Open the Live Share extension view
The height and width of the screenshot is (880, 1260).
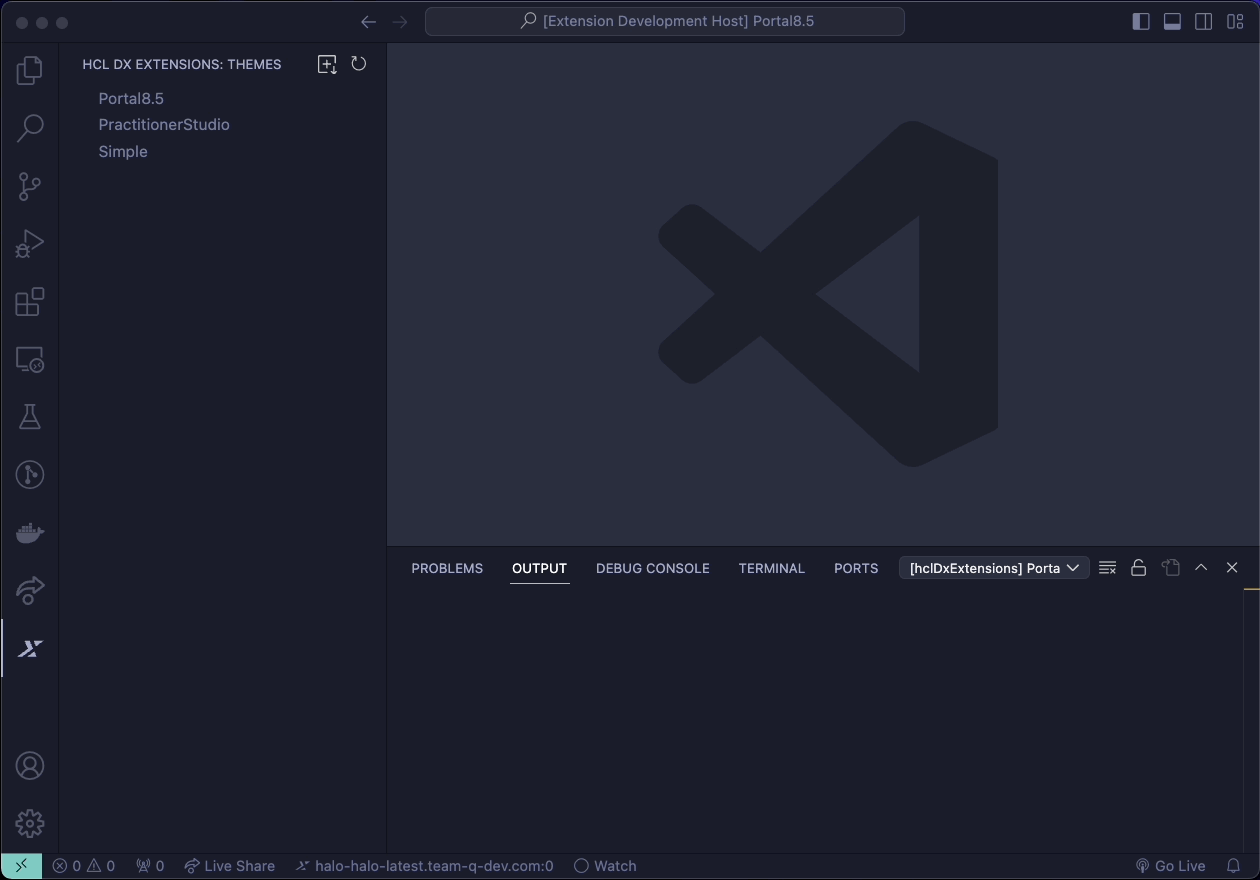pos(29,590)
